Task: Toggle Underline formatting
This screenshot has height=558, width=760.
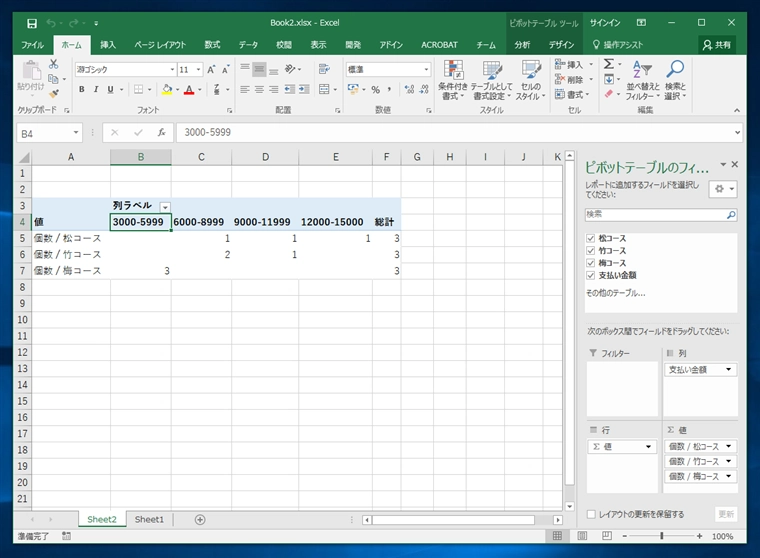Action: (111, 89)
